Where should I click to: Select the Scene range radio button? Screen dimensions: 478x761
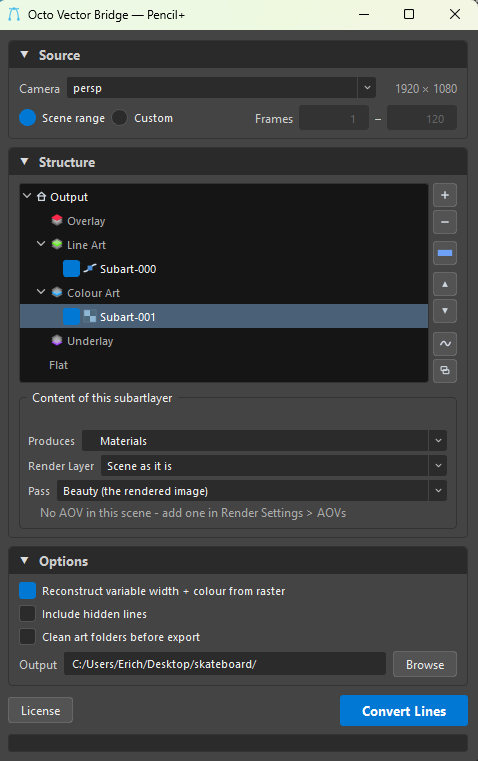pyautogui.click(x=27, y=118)
